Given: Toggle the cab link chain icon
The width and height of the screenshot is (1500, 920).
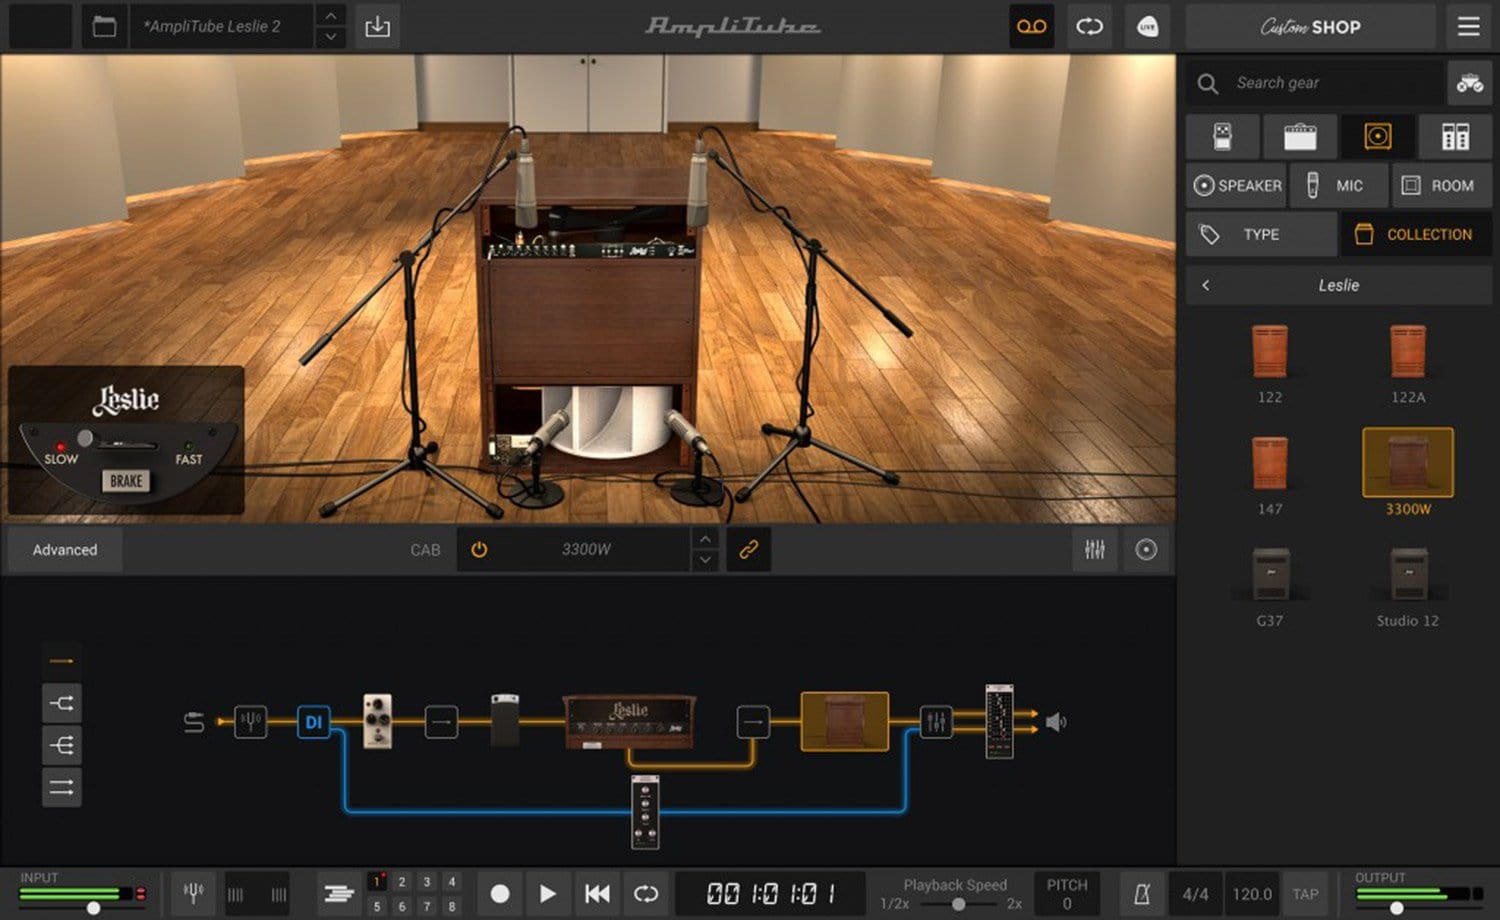Looking at the screenshot, I should [x=748, y=549].
